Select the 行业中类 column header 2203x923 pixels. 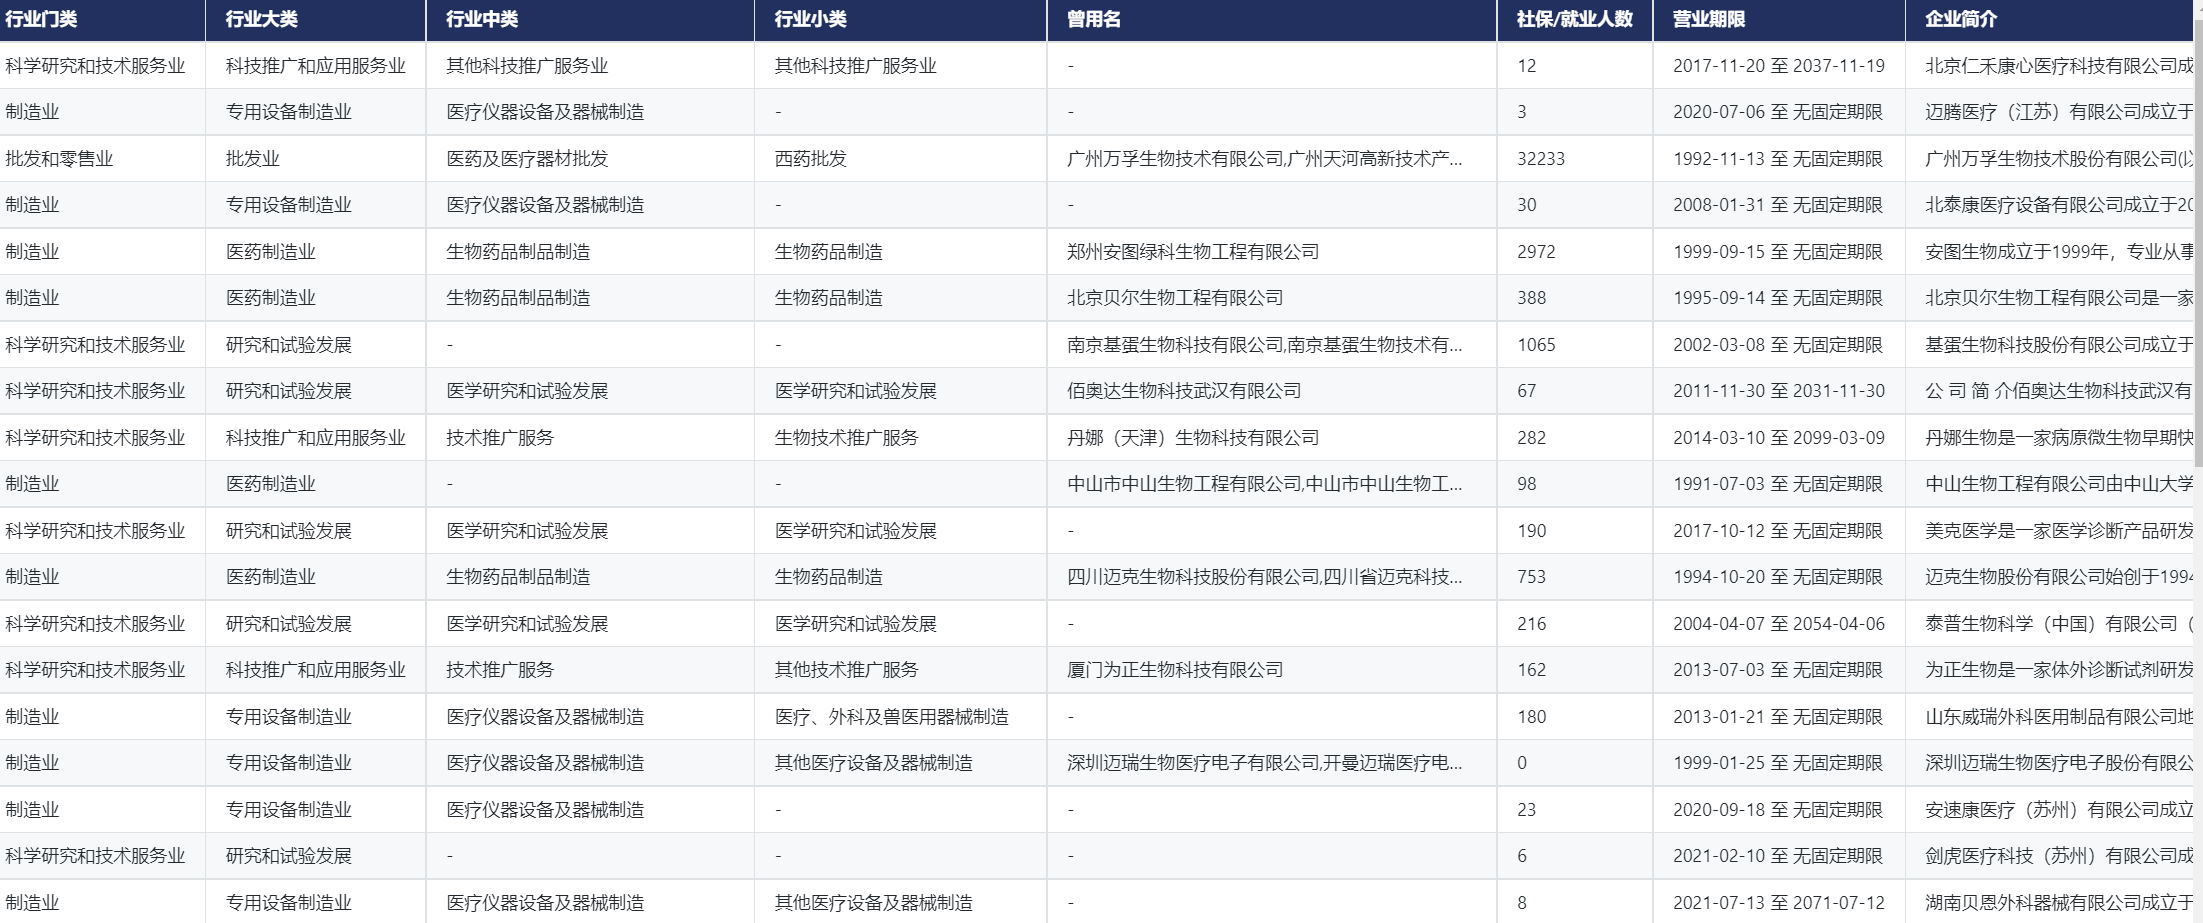click(482, 19)
